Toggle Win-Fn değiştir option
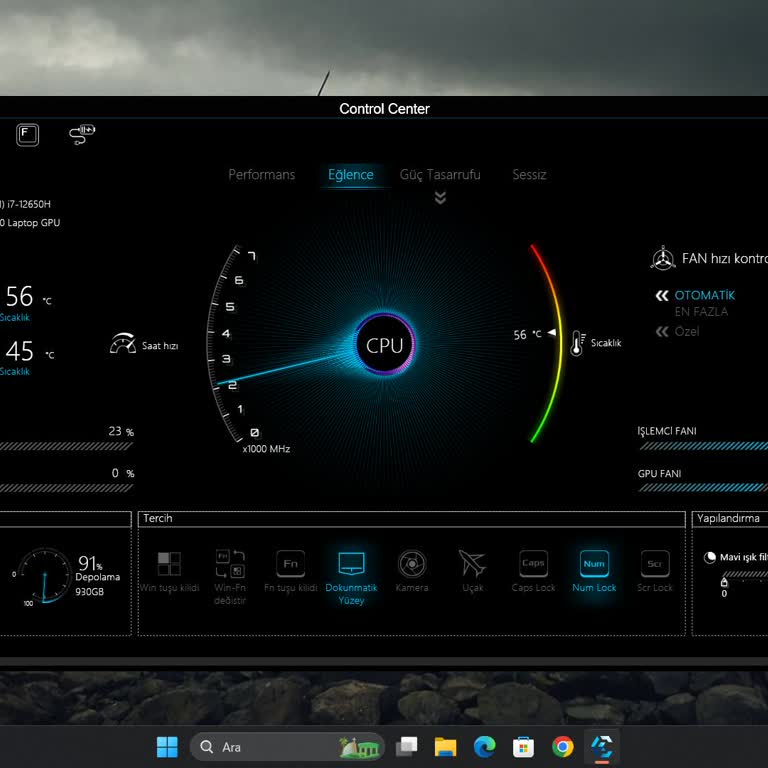 (230, 577)
